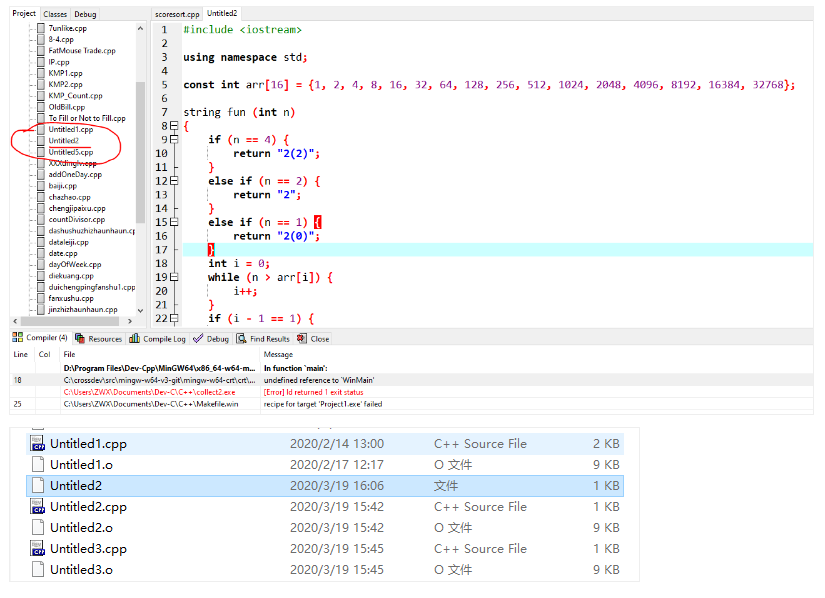This screenshot has height=598, width=825.
Task: Click the project tree scroll down arrow
Action: [140, 310]
